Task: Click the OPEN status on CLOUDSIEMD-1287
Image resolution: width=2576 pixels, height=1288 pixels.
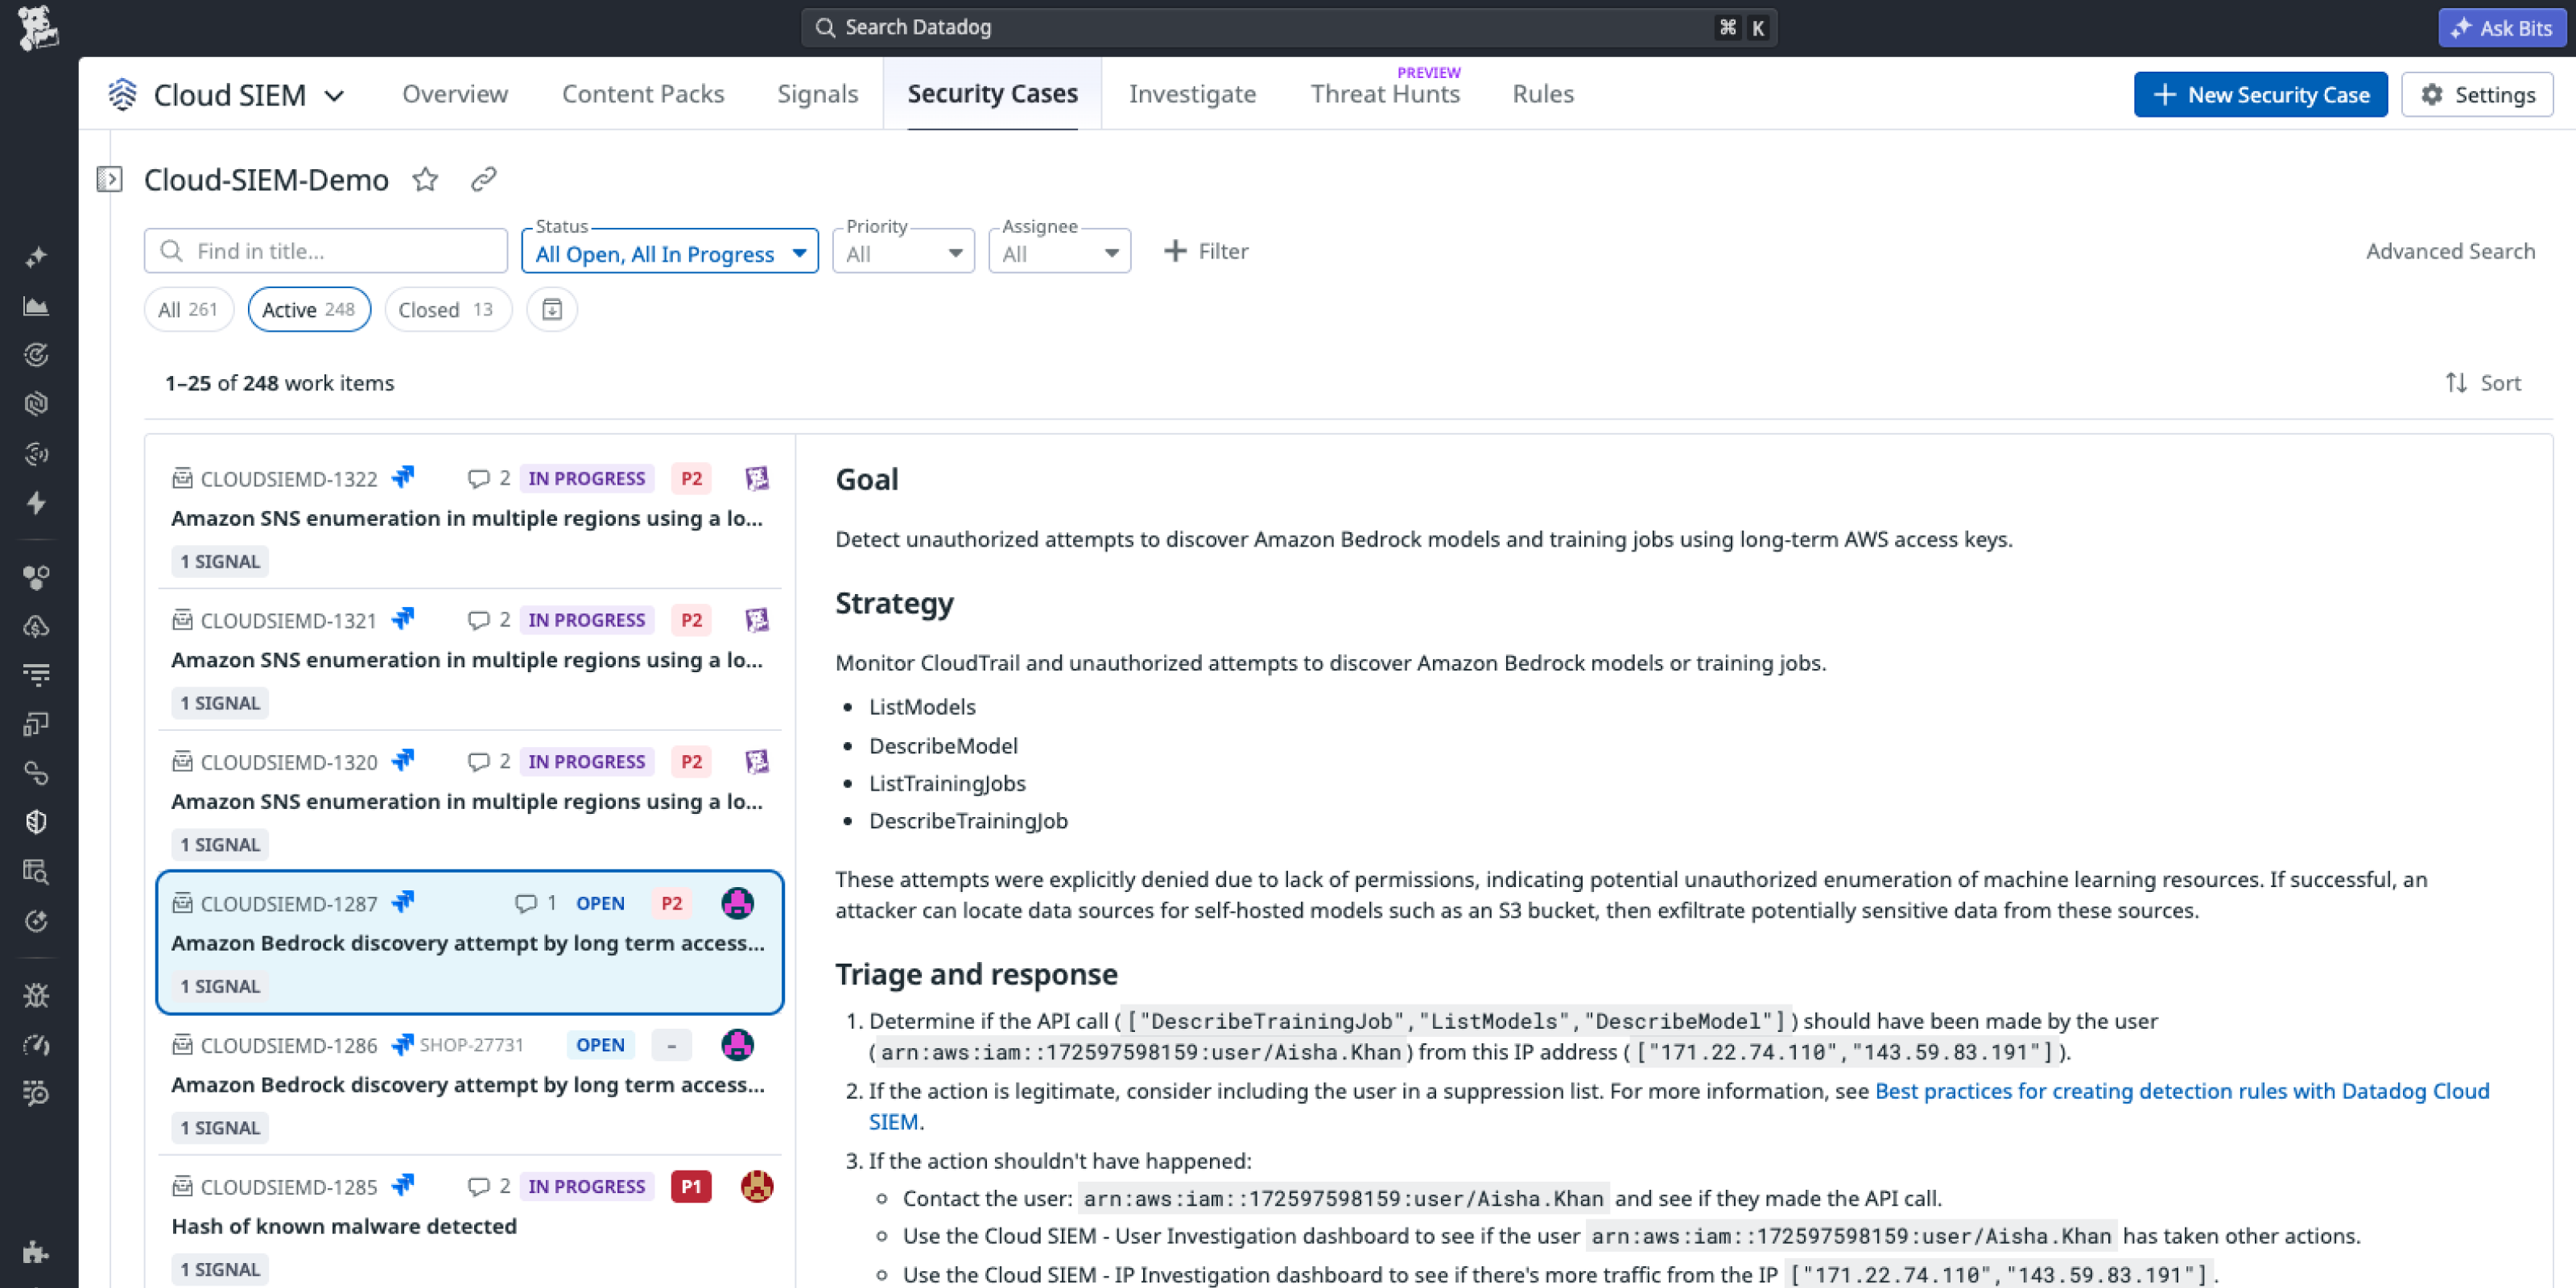Action: point(600,904)
